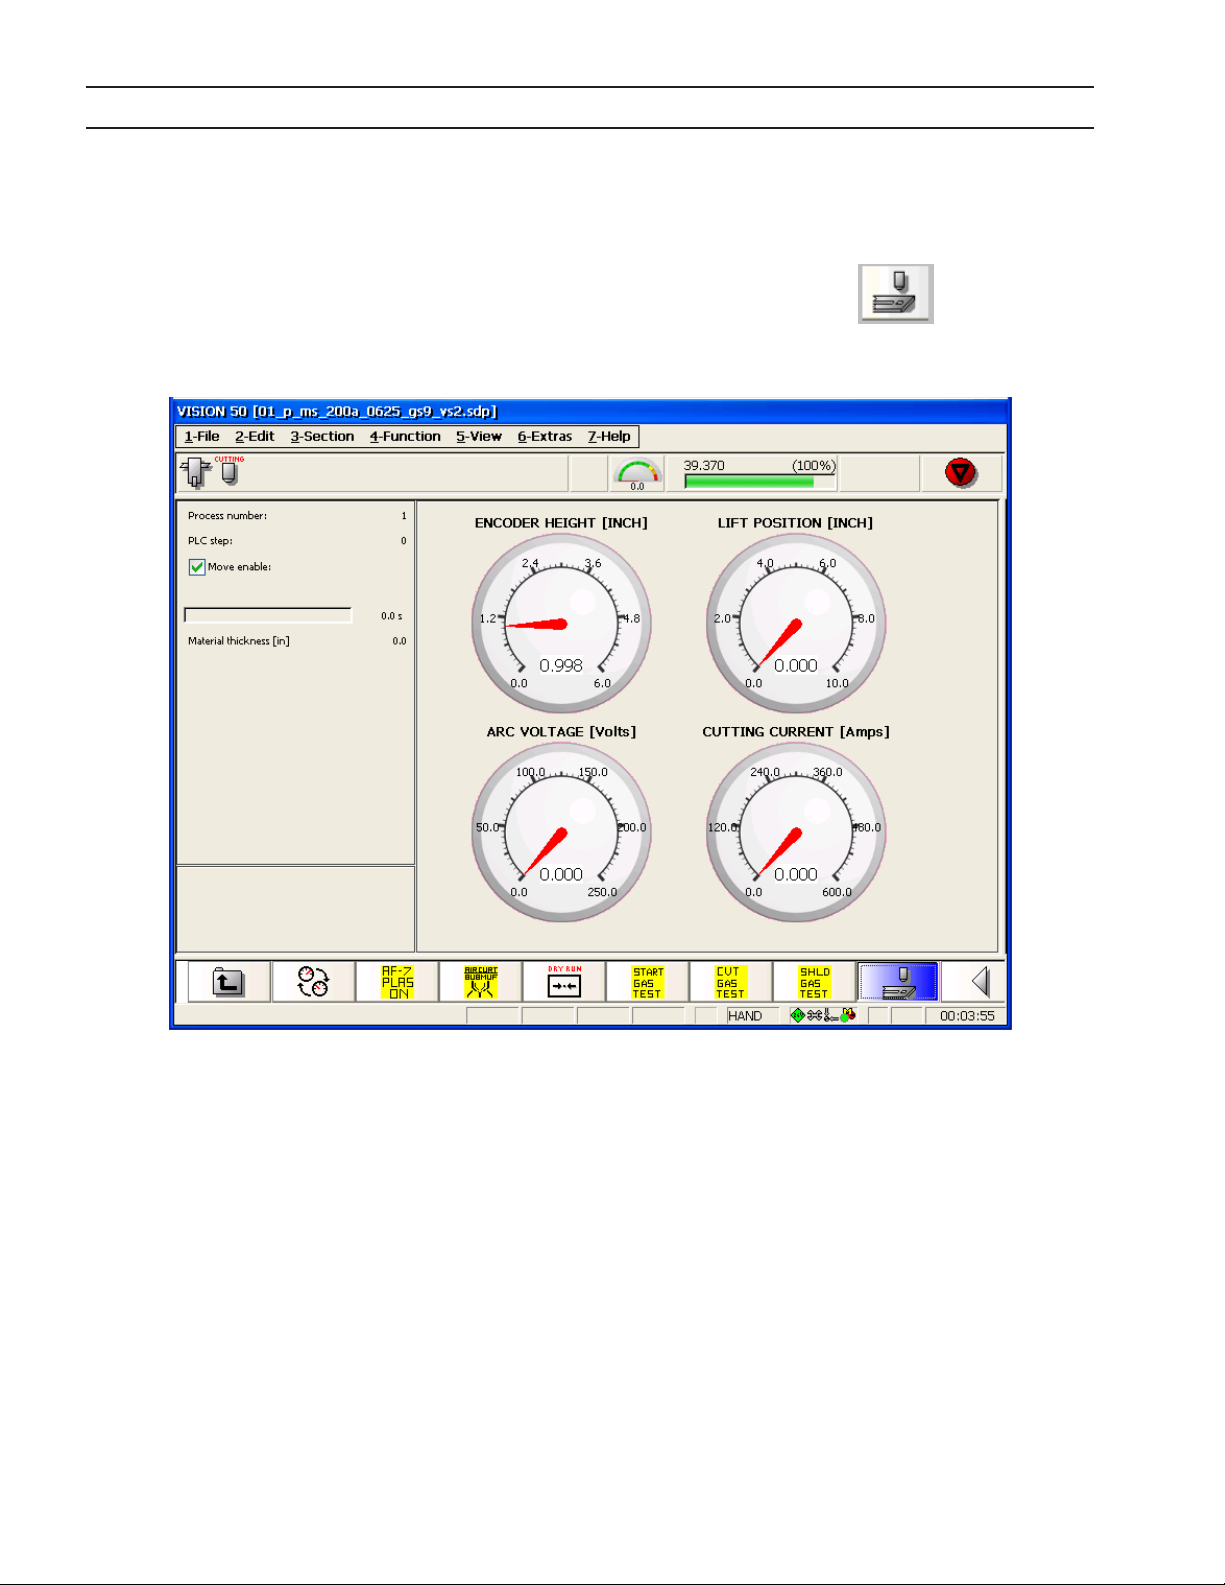The height and width of the screenshot is (1585, 1225).
Task: Click the return/back folder arrow button
Action: [x=229, y=982]
